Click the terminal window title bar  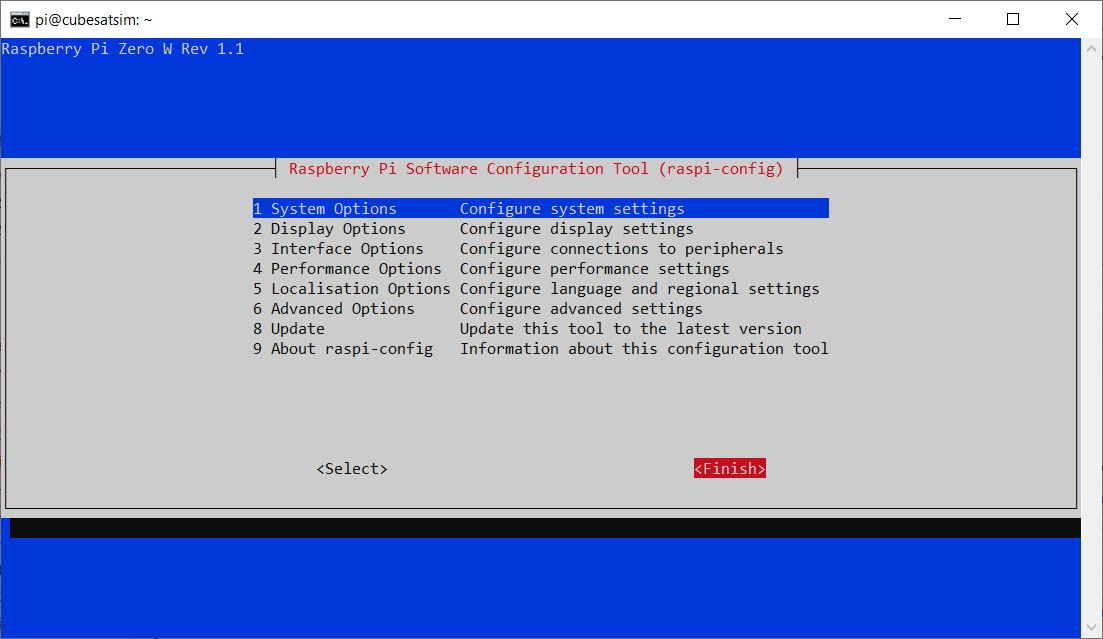pos(500,18)
